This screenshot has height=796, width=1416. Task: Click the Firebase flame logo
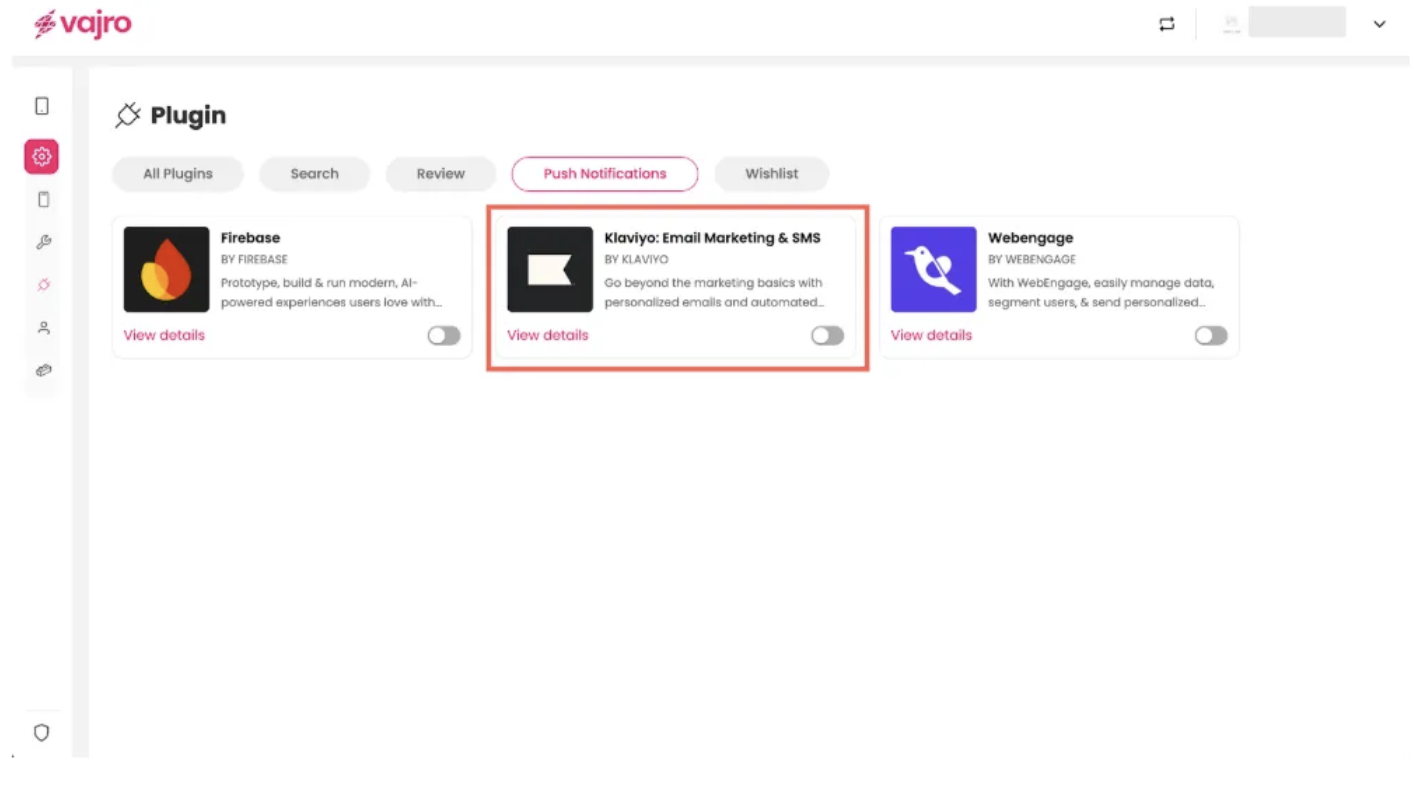click(x=166, y=269)
